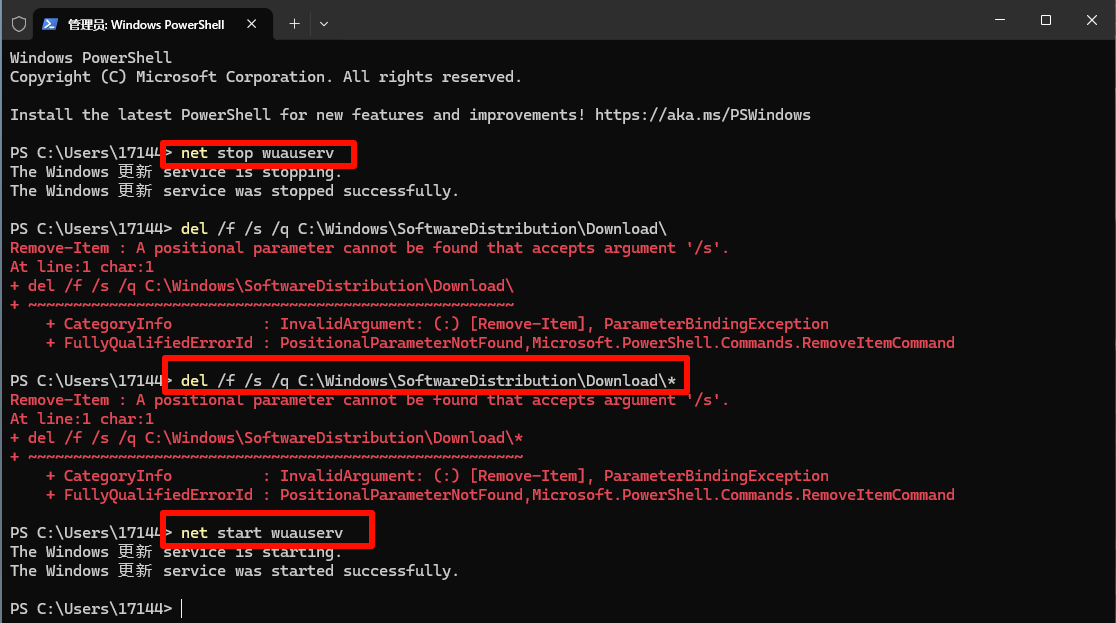Close the Windows PowerShell tab
This screenshot has width=1116, height=623.
251,24
